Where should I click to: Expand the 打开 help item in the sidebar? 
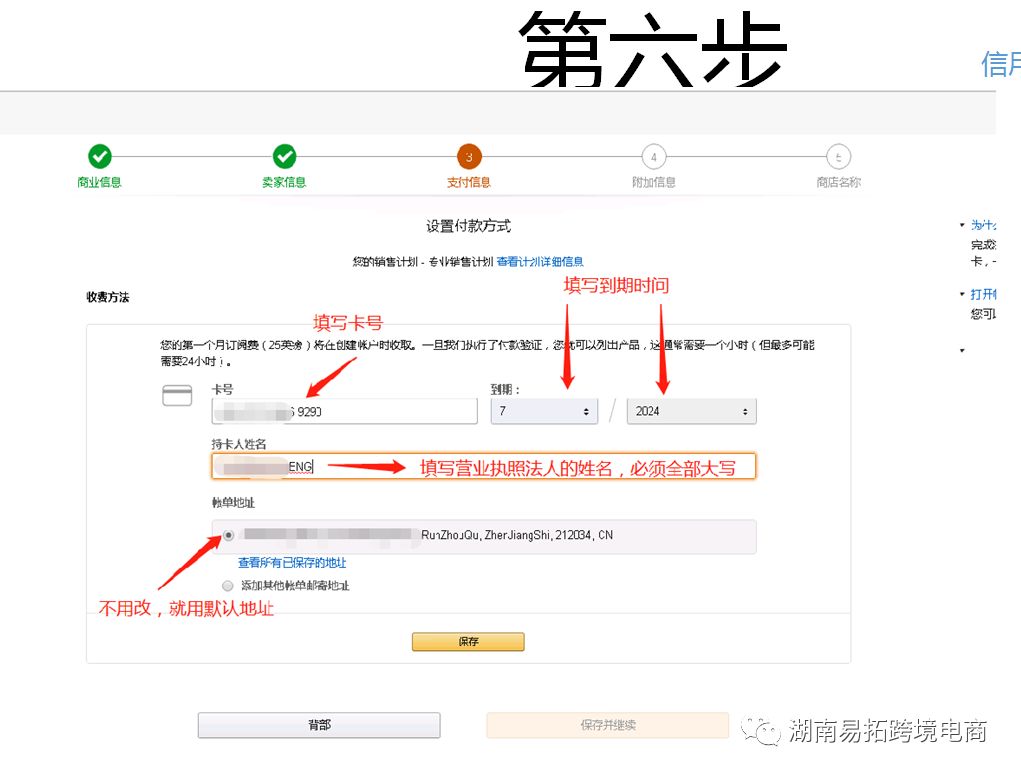tap(983, 294)
